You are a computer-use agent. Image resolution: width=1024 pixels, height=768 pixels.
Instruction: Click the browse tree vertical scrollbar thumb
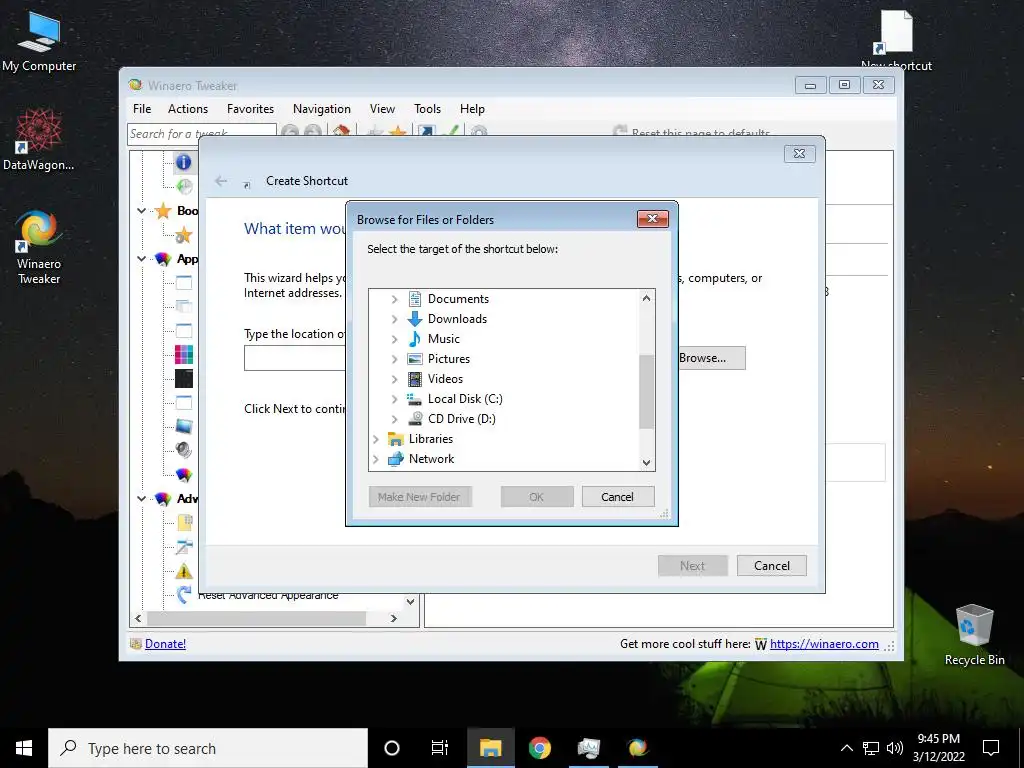[647, 392]
